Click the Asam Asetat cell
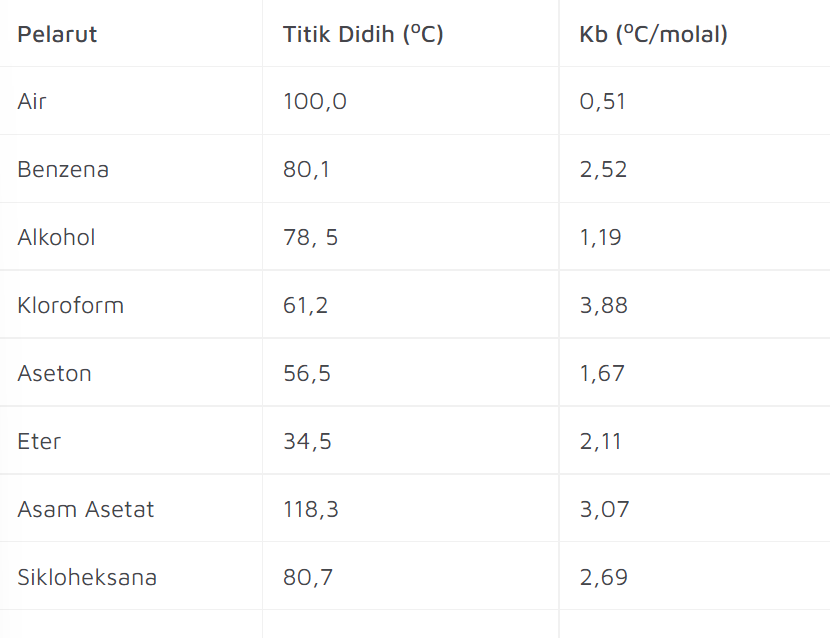The width and height of the screenshot is (830, 638). [x=86, y=509]
